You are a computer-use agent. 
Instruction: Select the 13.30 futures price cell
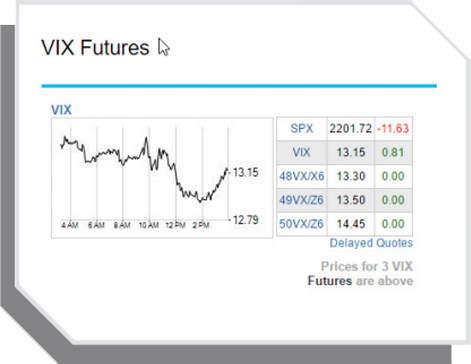pyautogui.click(x=350, y=176)
